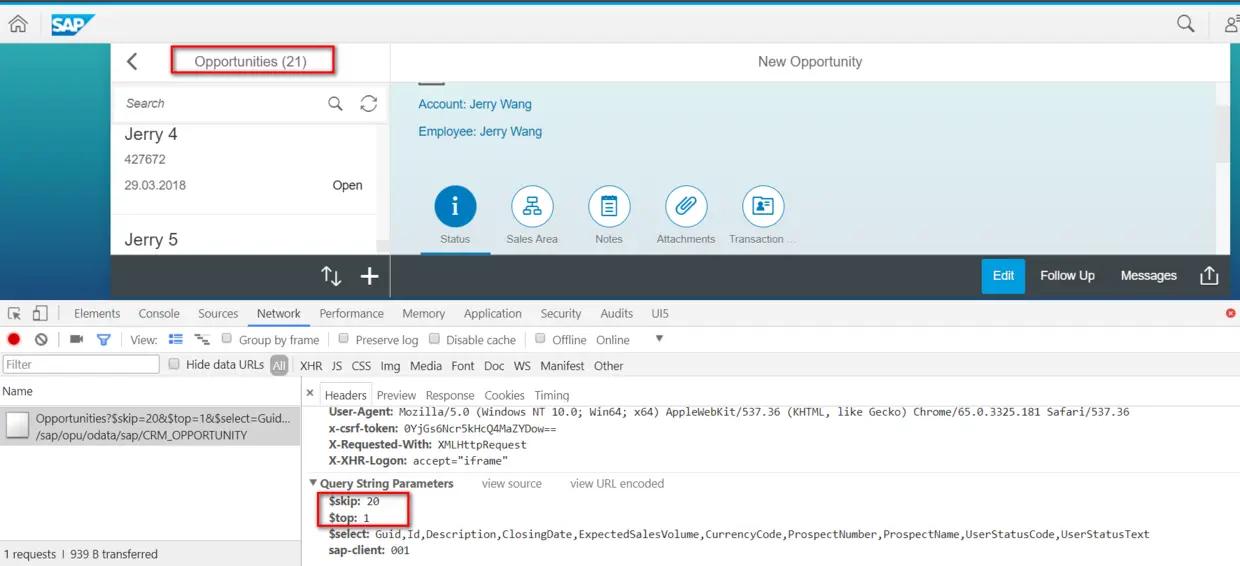Click view source link
The image size is (1240, 566).
point(512,483)
